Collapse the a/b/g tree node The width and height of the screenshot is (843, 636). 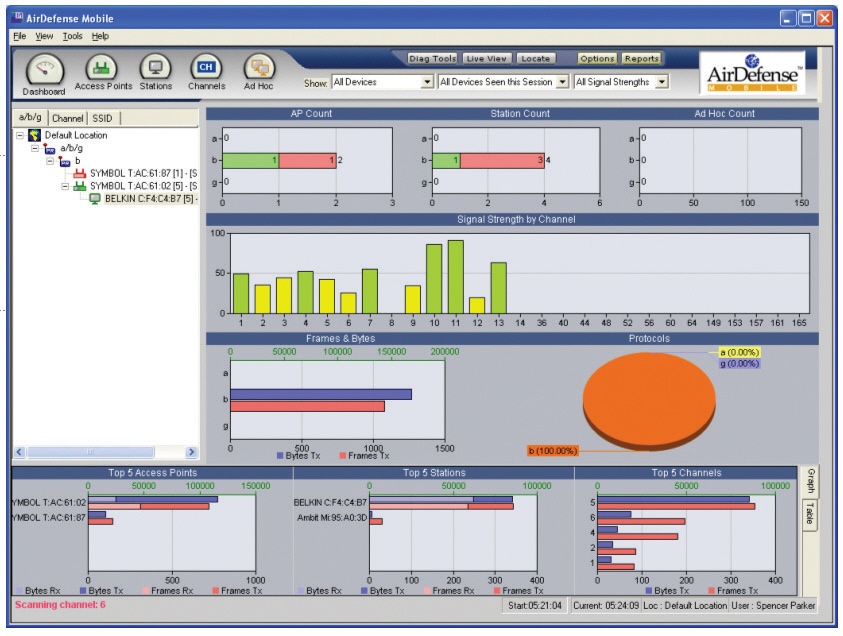point(35,148)
